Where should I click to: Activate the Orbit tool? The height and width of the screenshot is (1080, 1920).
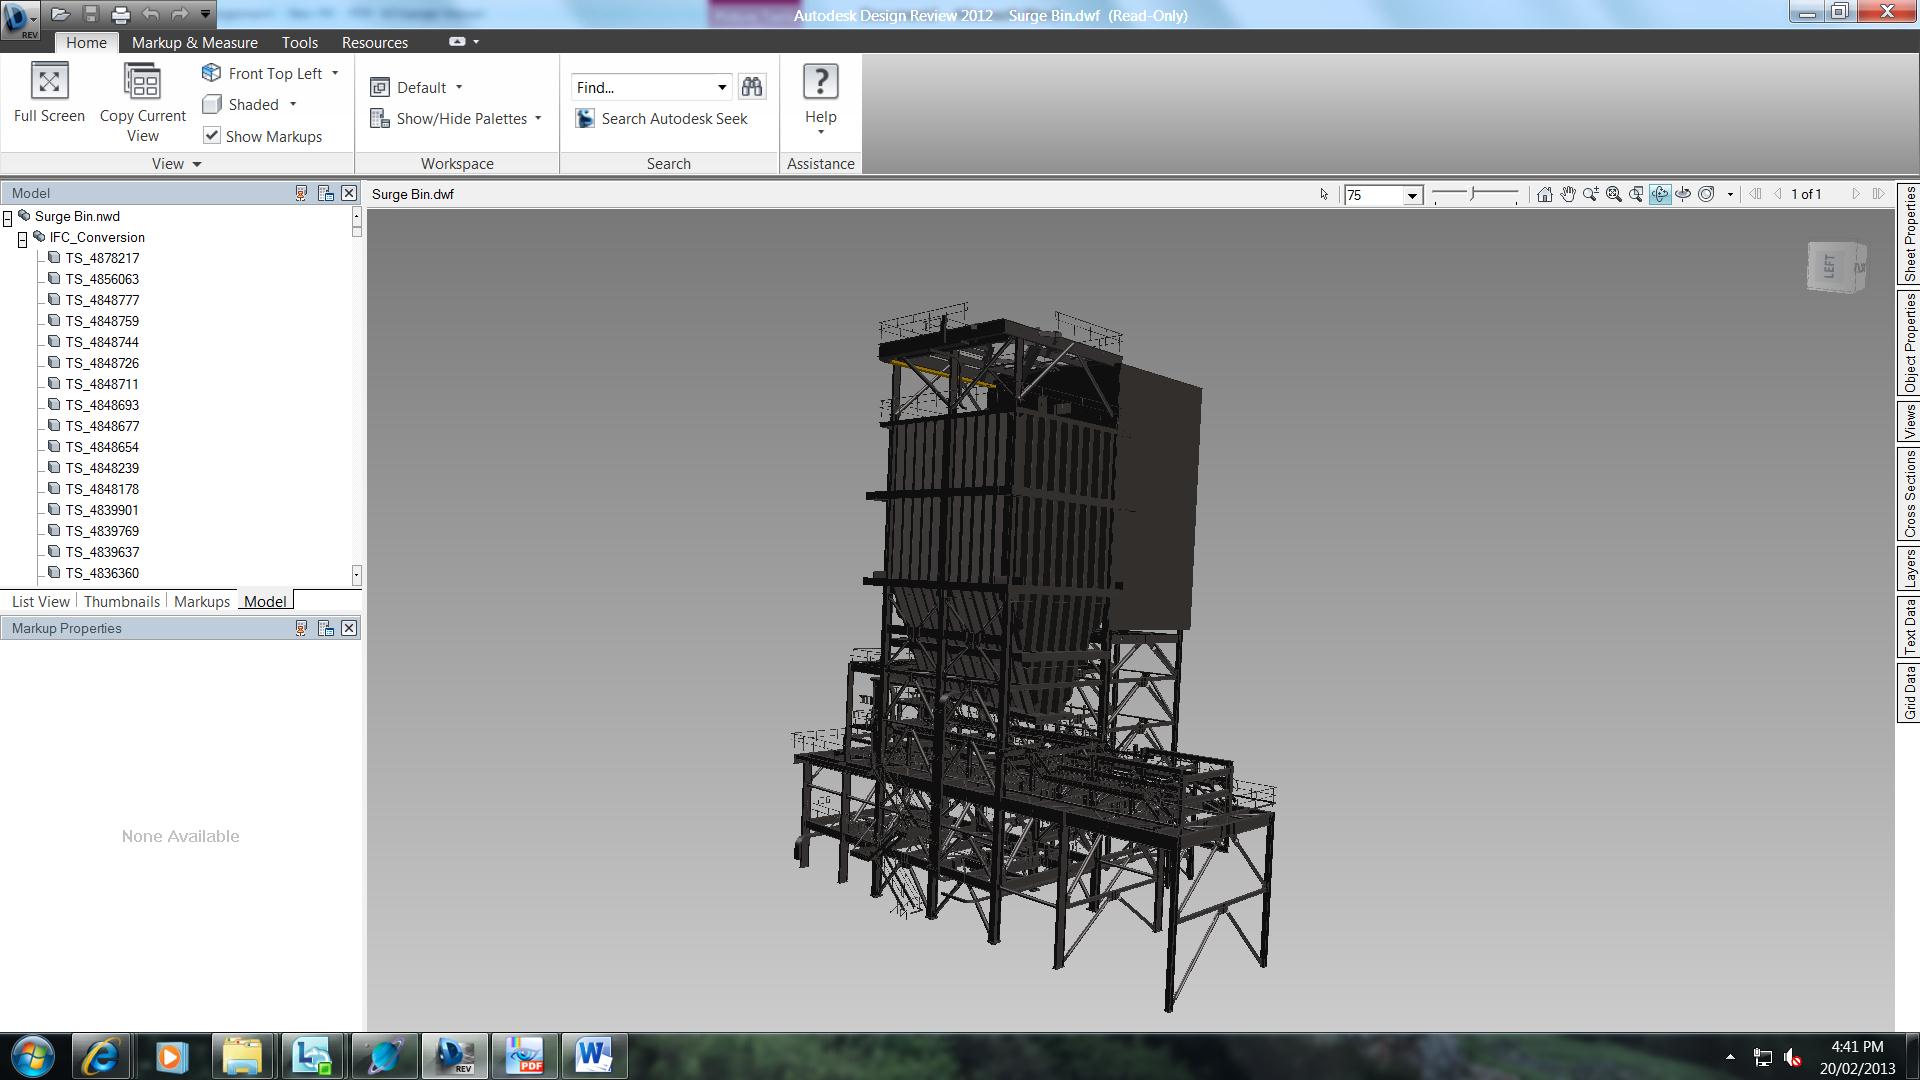1660,194
